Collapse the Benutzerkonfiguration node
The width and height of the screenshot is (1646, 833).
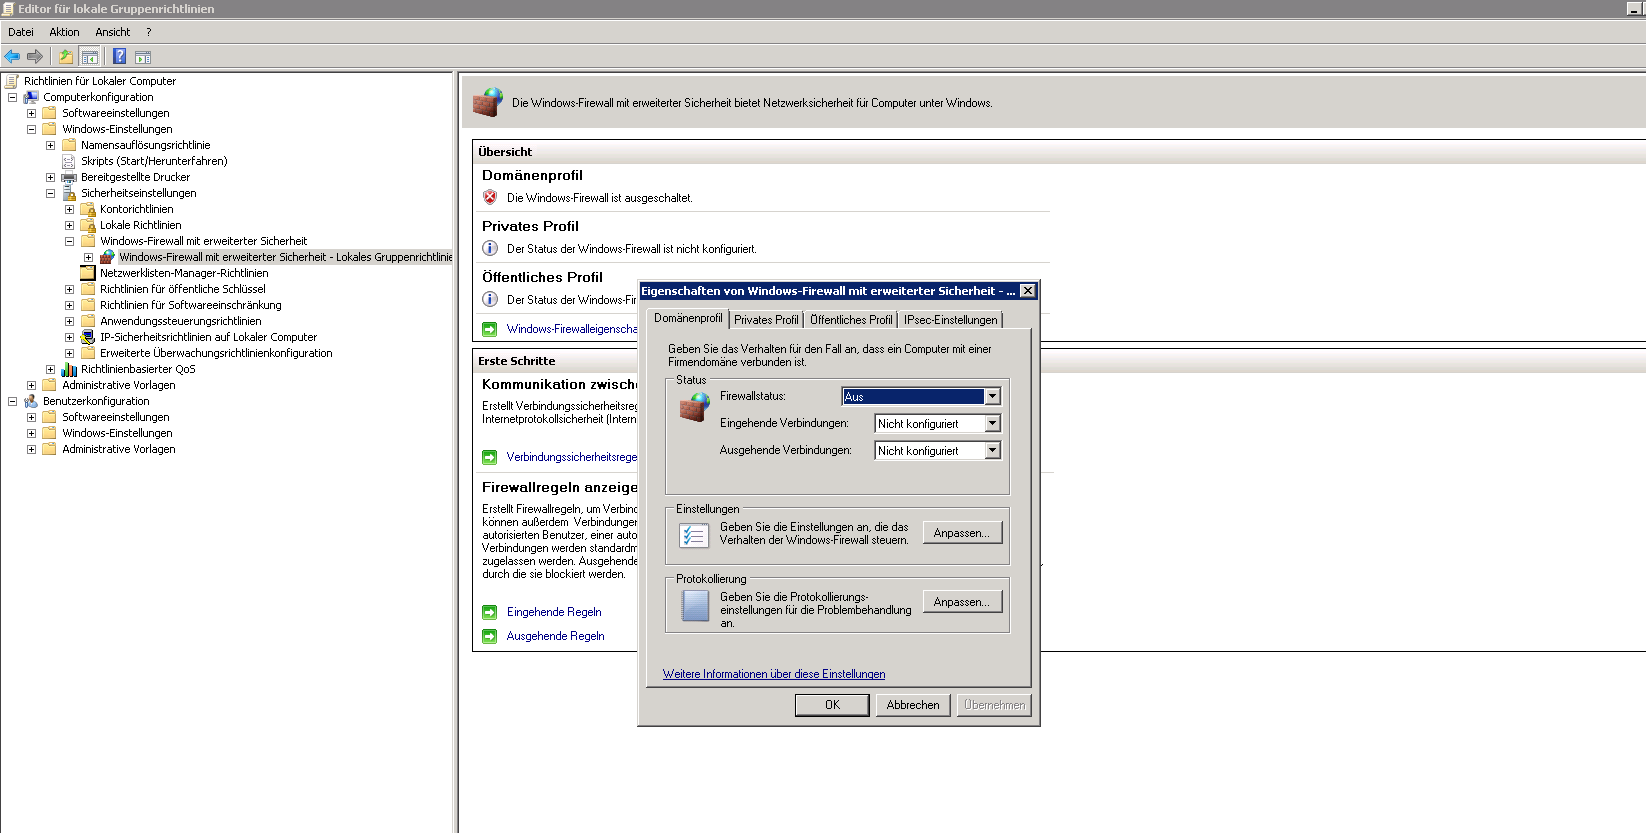[12, 401]
